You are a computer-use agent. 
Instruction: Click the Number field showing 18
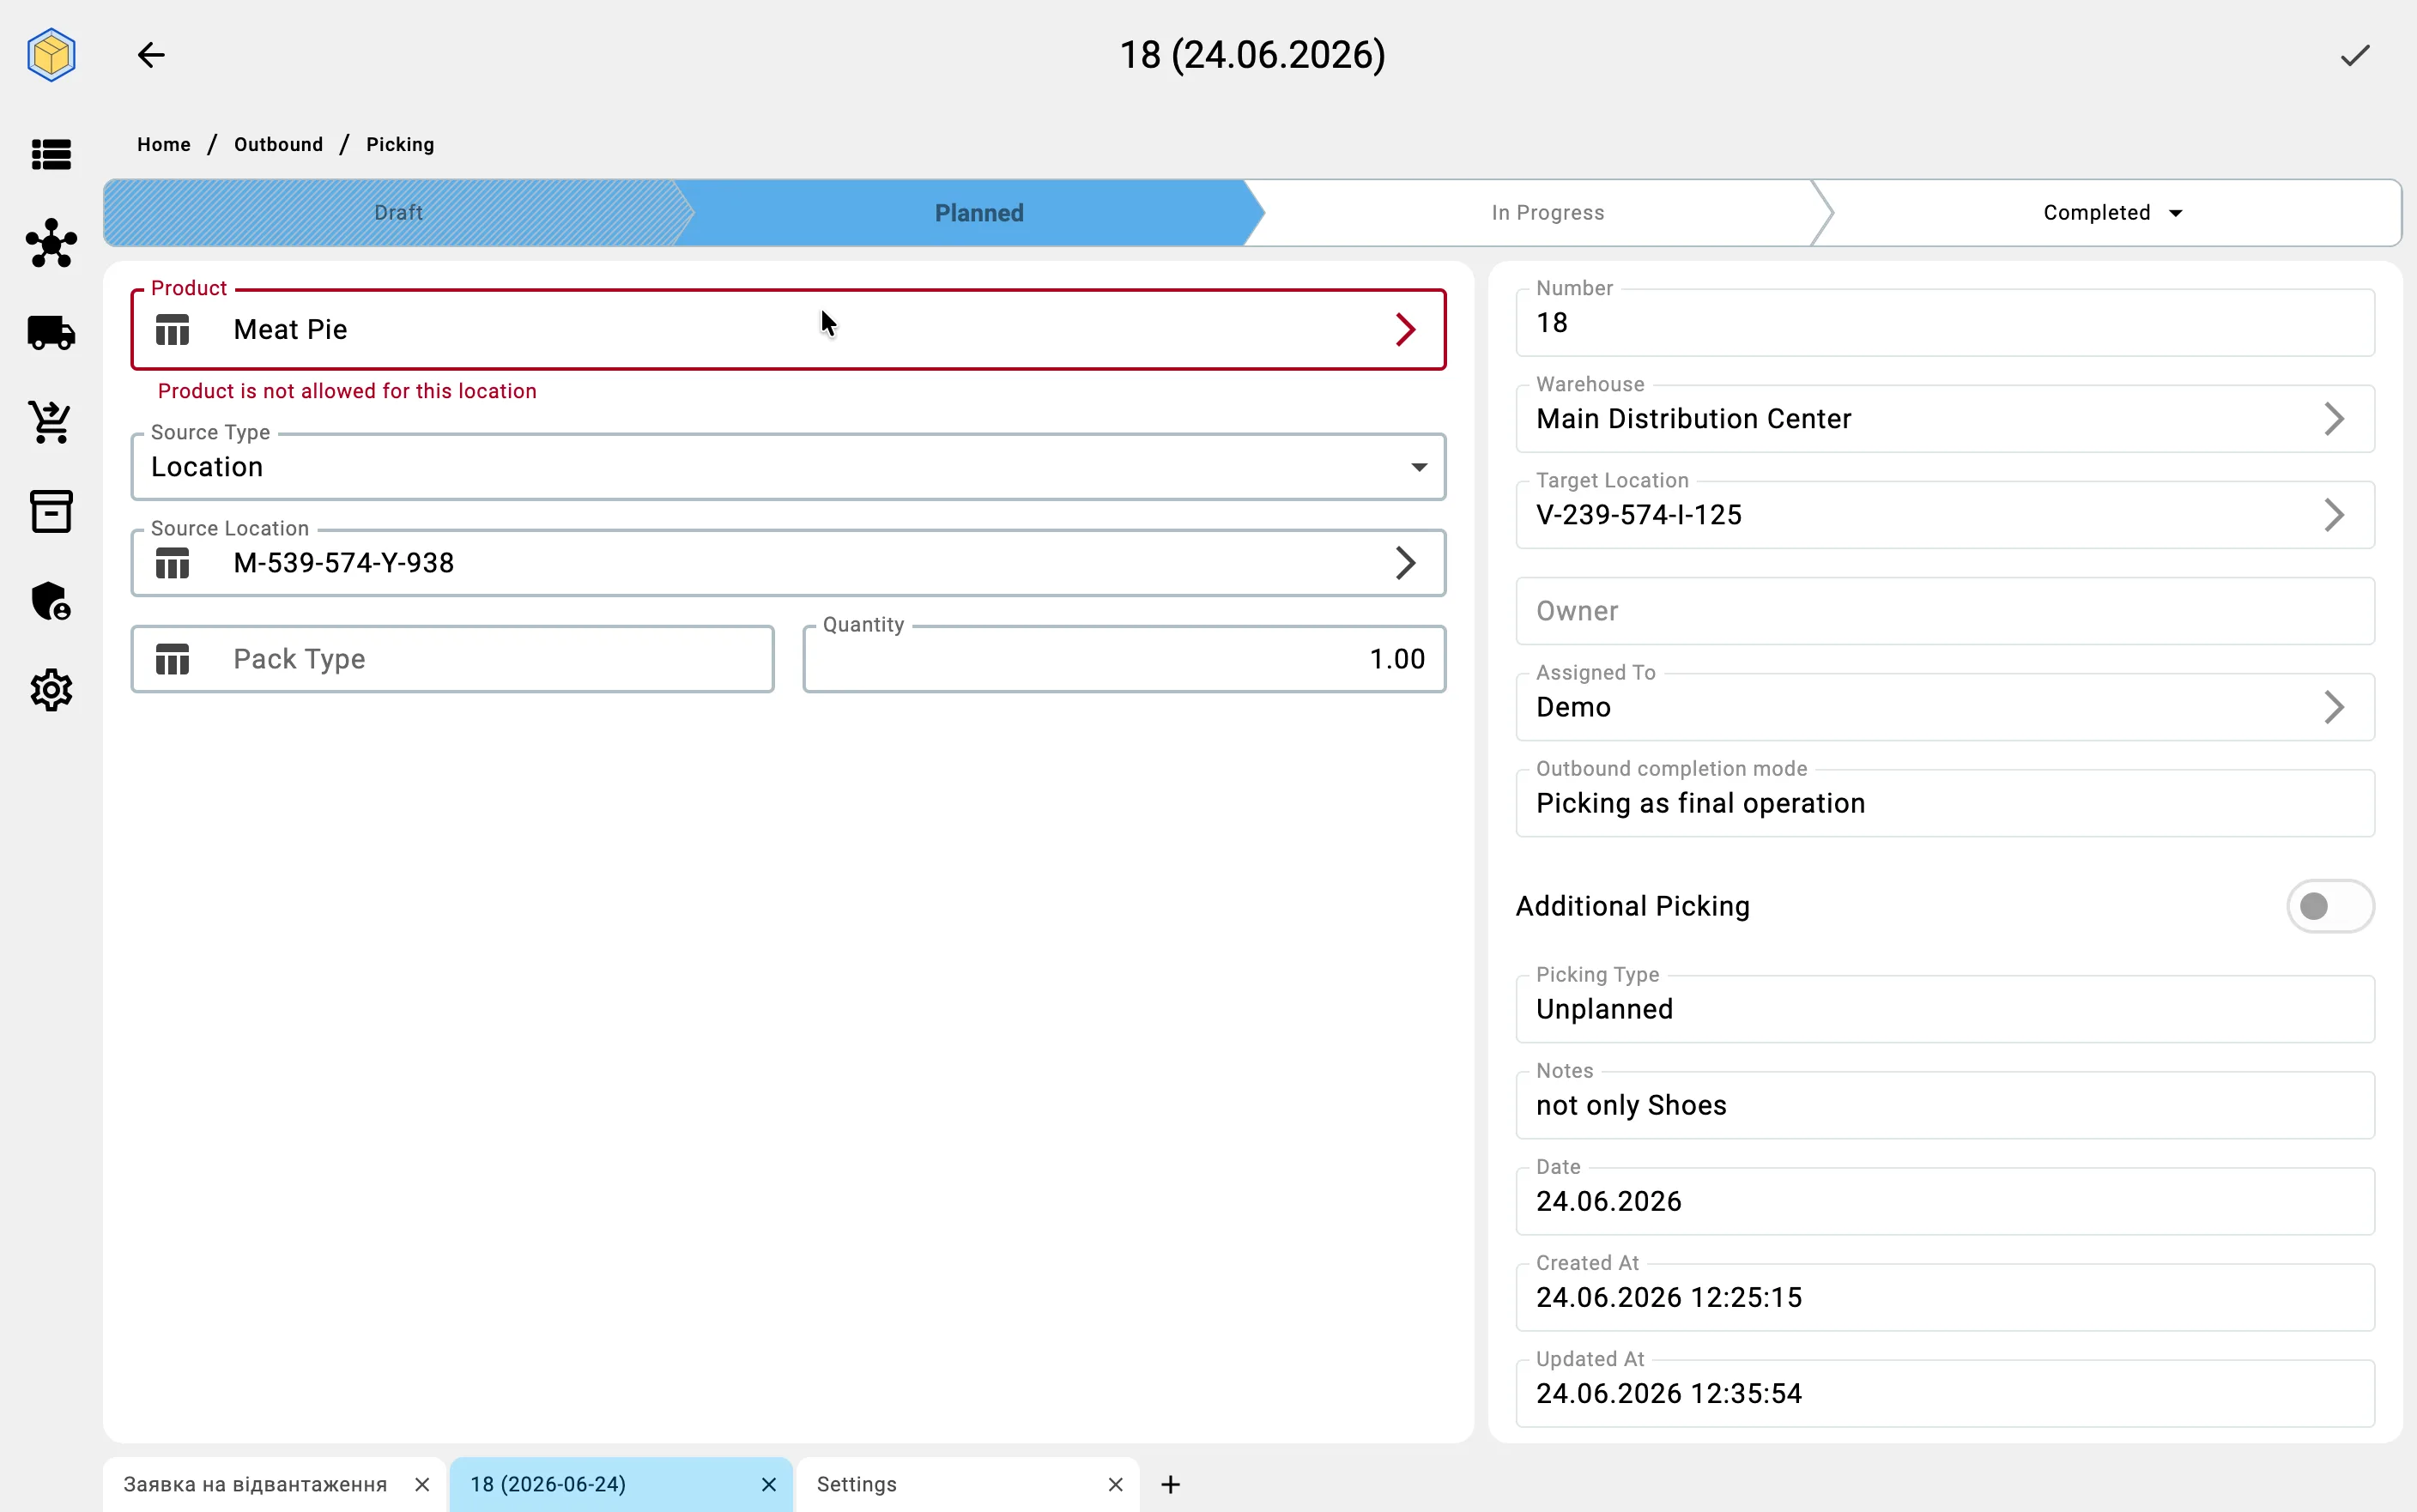click(x=1945, y=323)
